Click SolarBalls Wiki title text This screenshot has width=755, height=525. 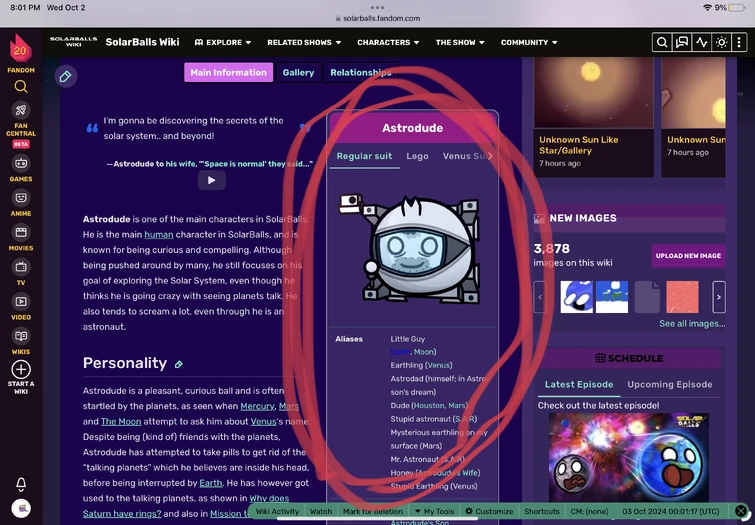(142, 42)
